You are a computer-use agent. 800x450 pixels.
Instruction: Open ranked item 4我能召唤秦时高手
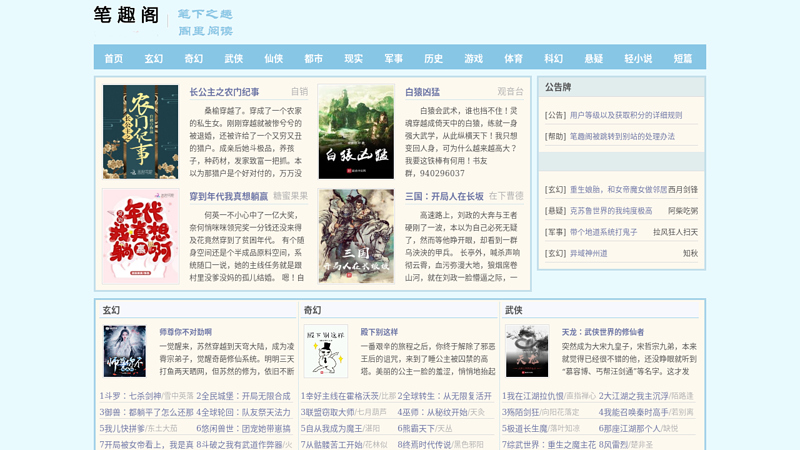(634, 412)
